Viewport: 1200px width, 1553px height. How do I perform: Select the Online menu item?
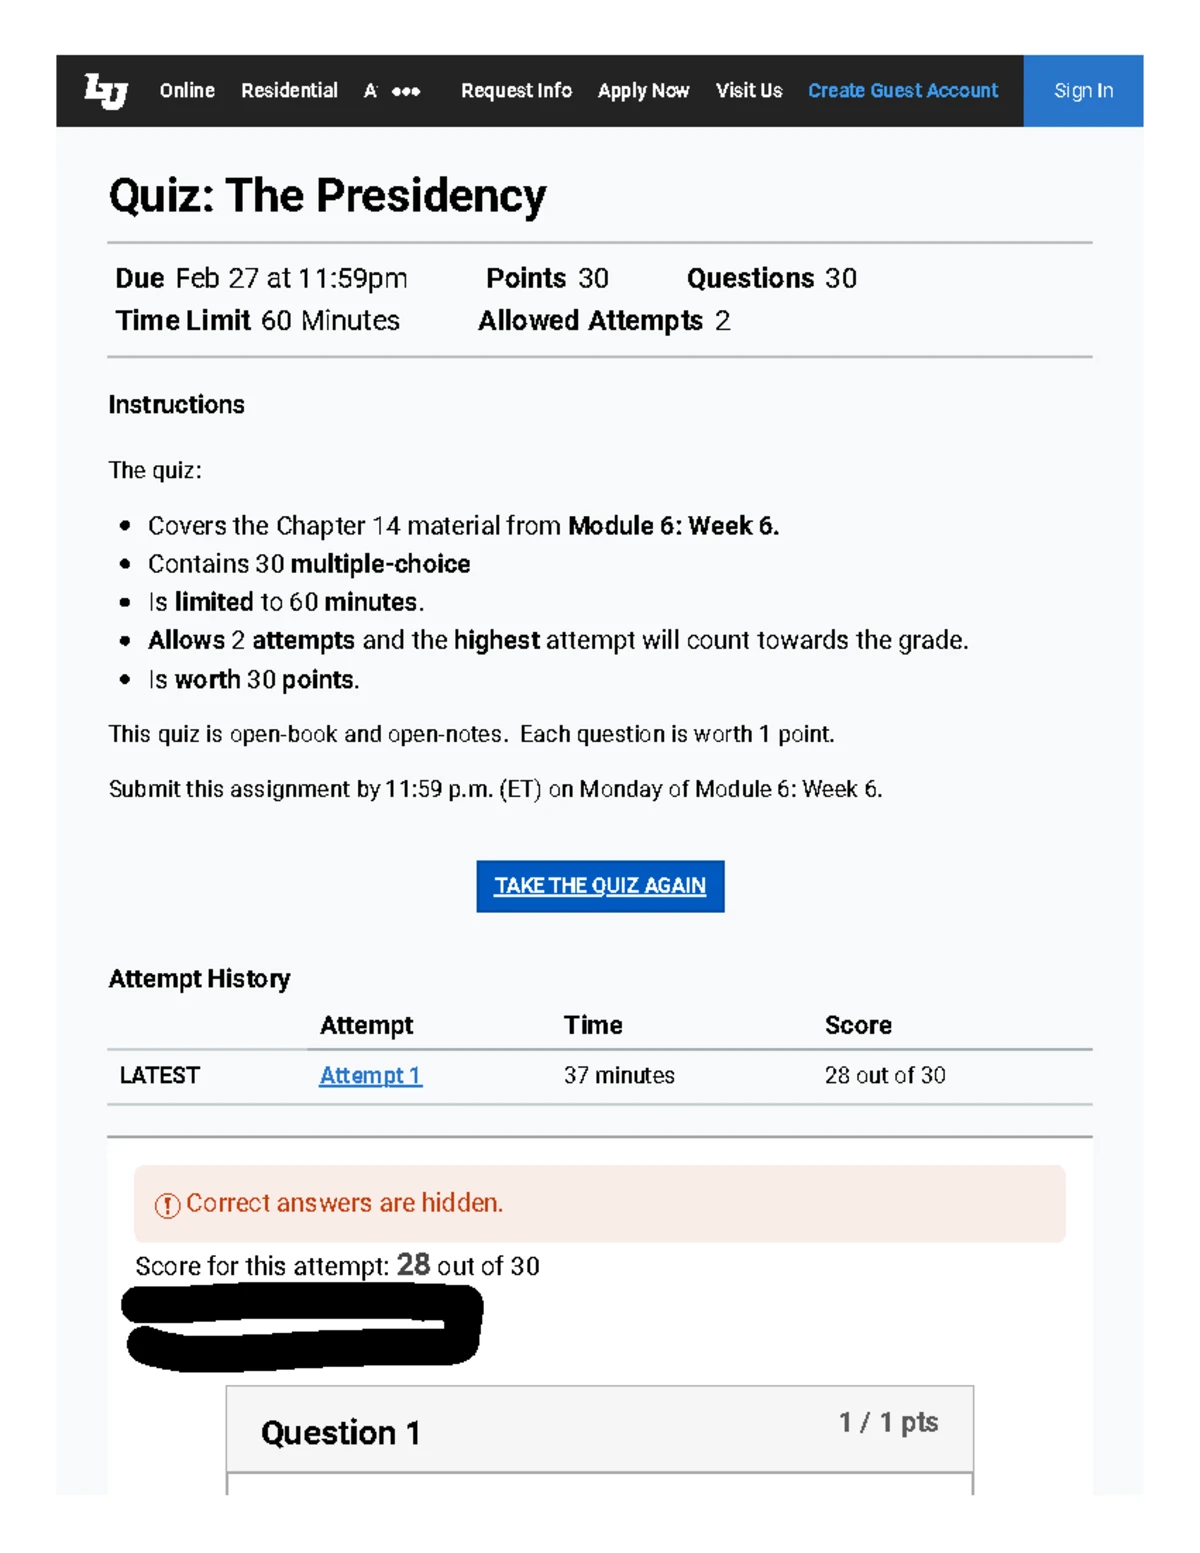187,91
